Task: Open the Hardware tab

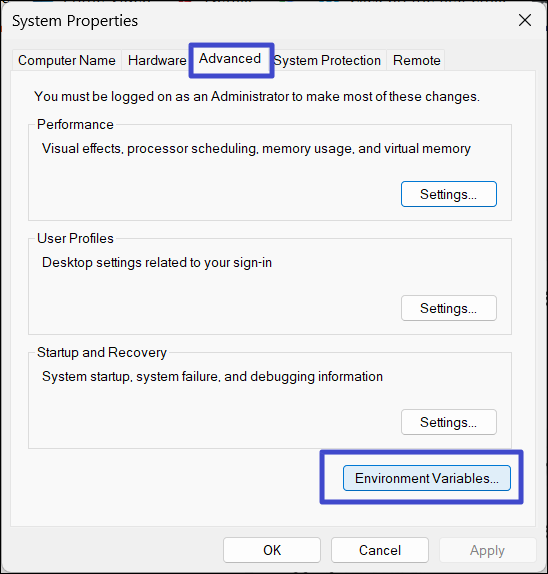Action: tap(157, 60)
